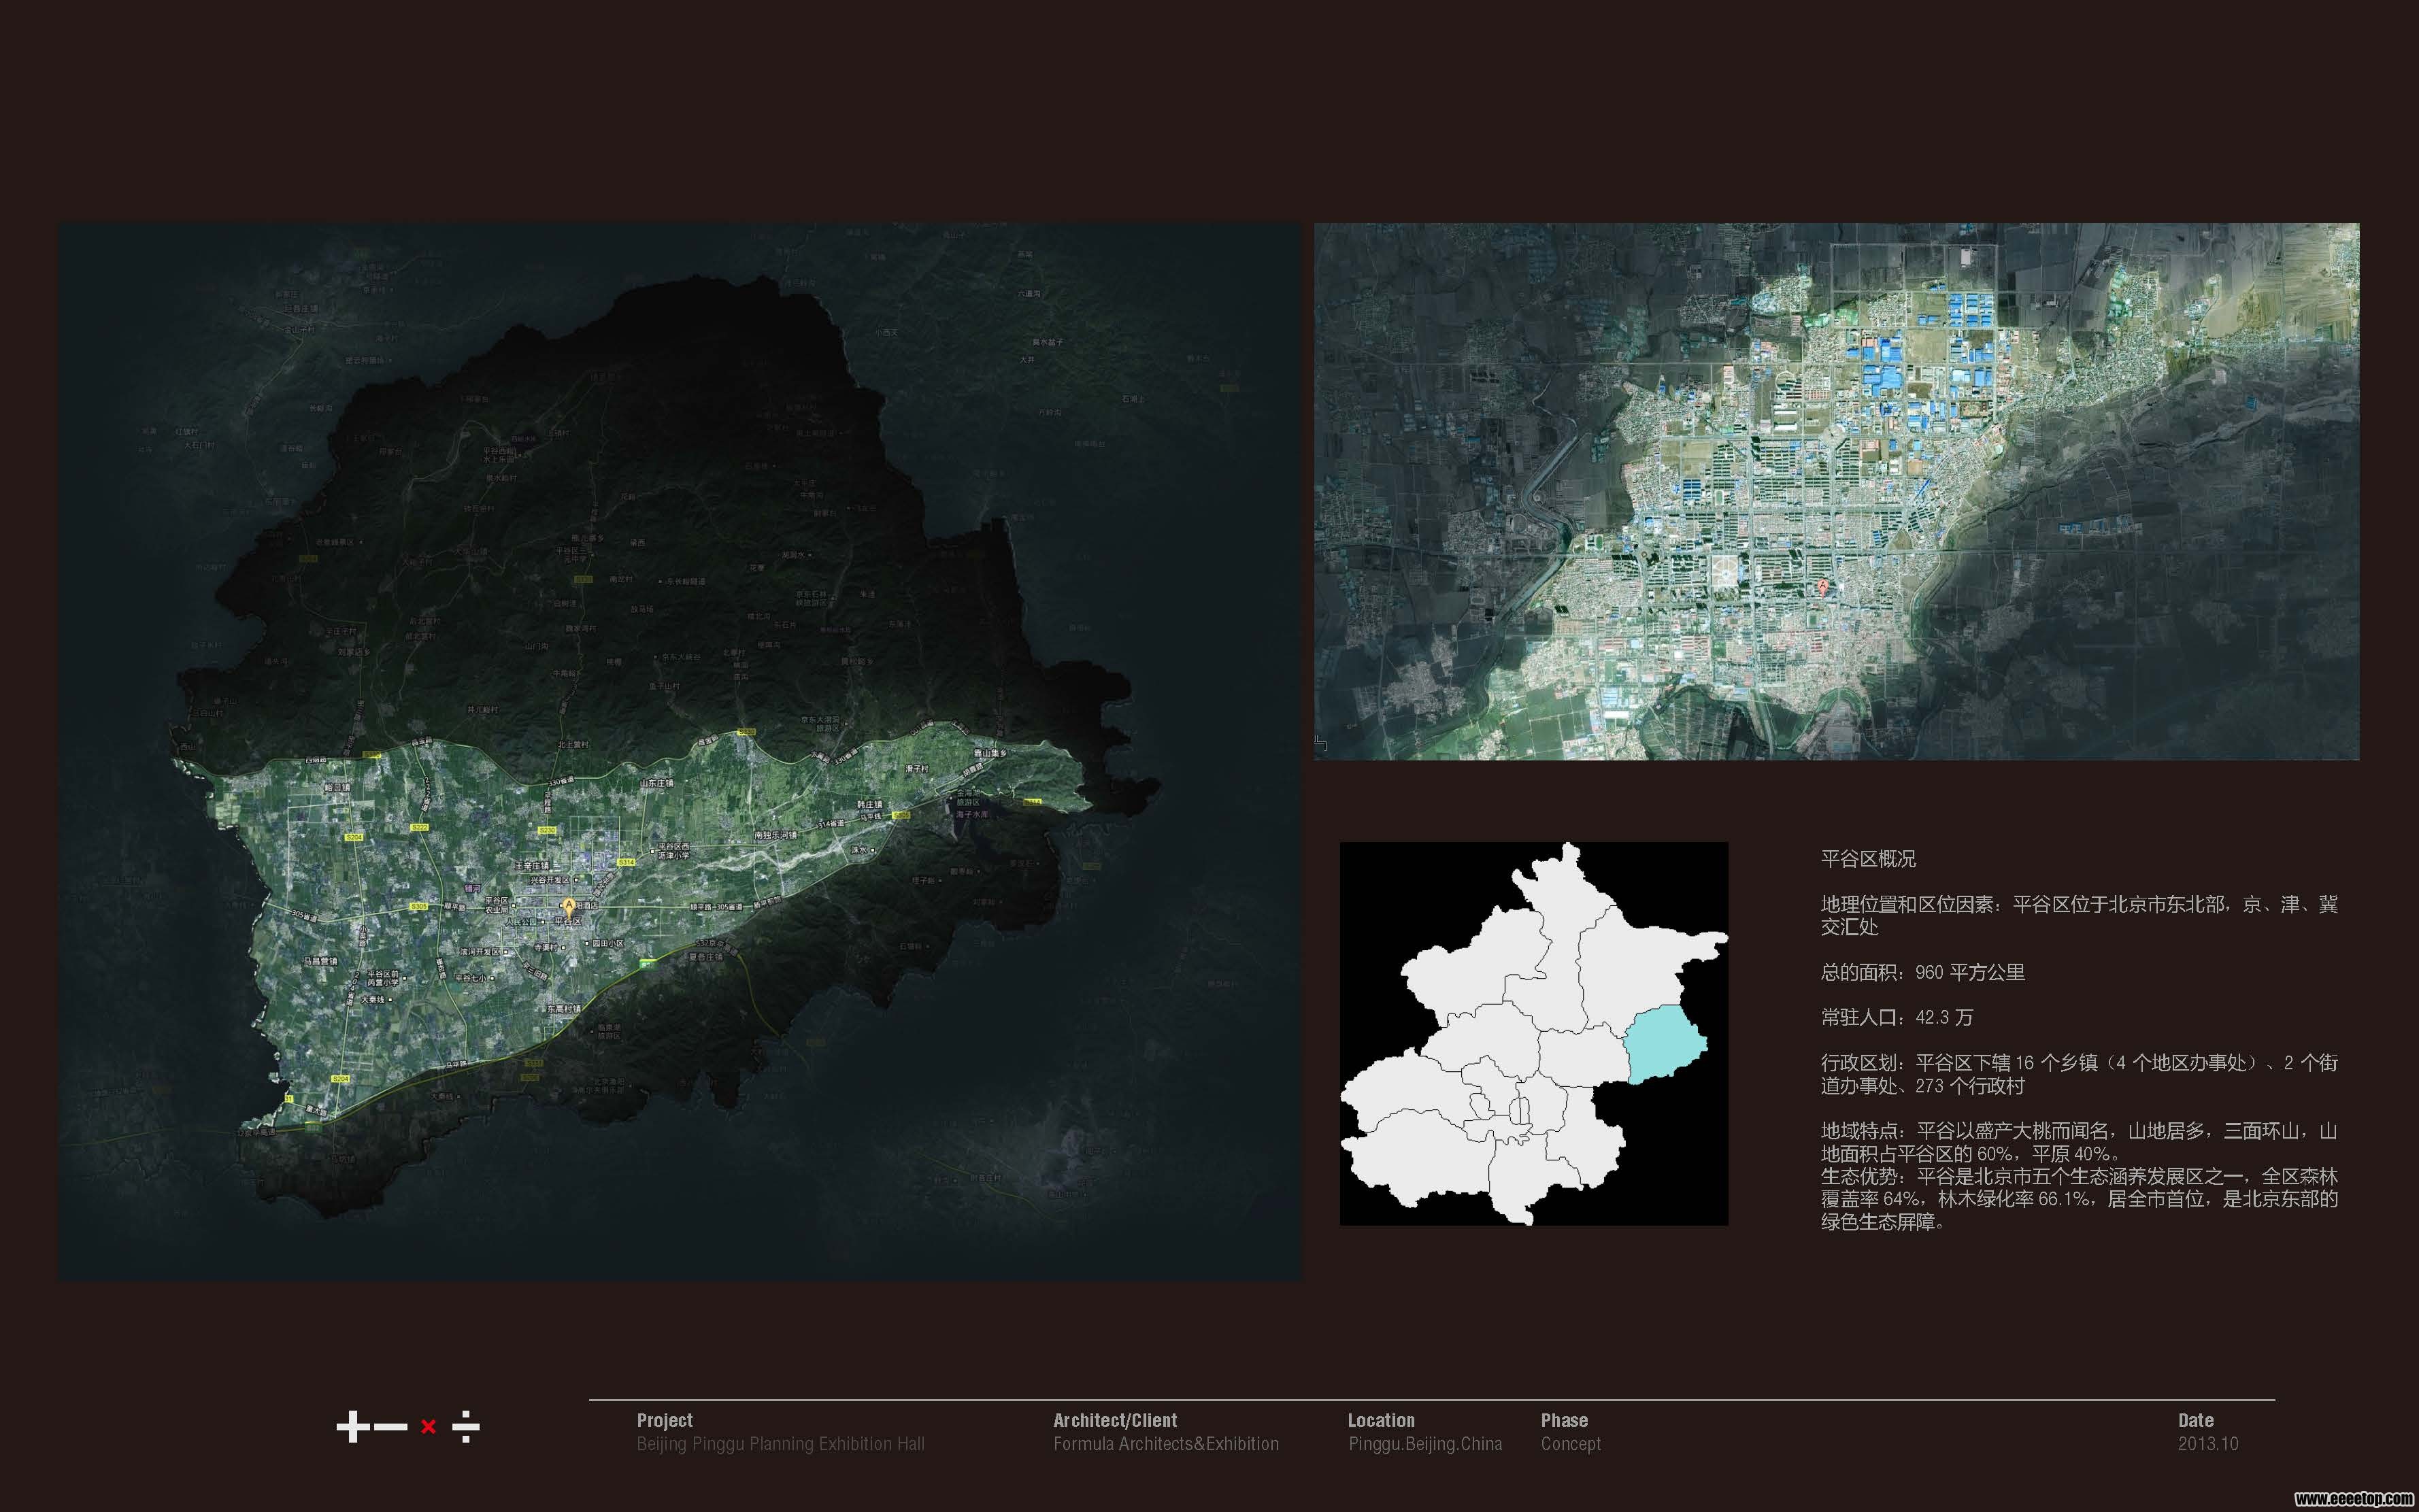
Task: Select the cyan highlighted Pinggu district
Action: 1665,1045
